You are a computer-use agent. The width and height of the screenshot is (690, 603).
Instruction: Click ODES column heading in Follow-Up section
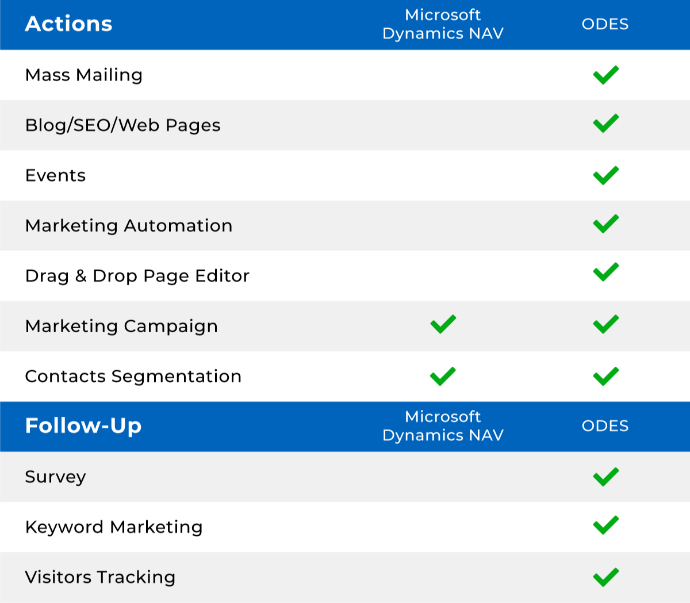605,426
